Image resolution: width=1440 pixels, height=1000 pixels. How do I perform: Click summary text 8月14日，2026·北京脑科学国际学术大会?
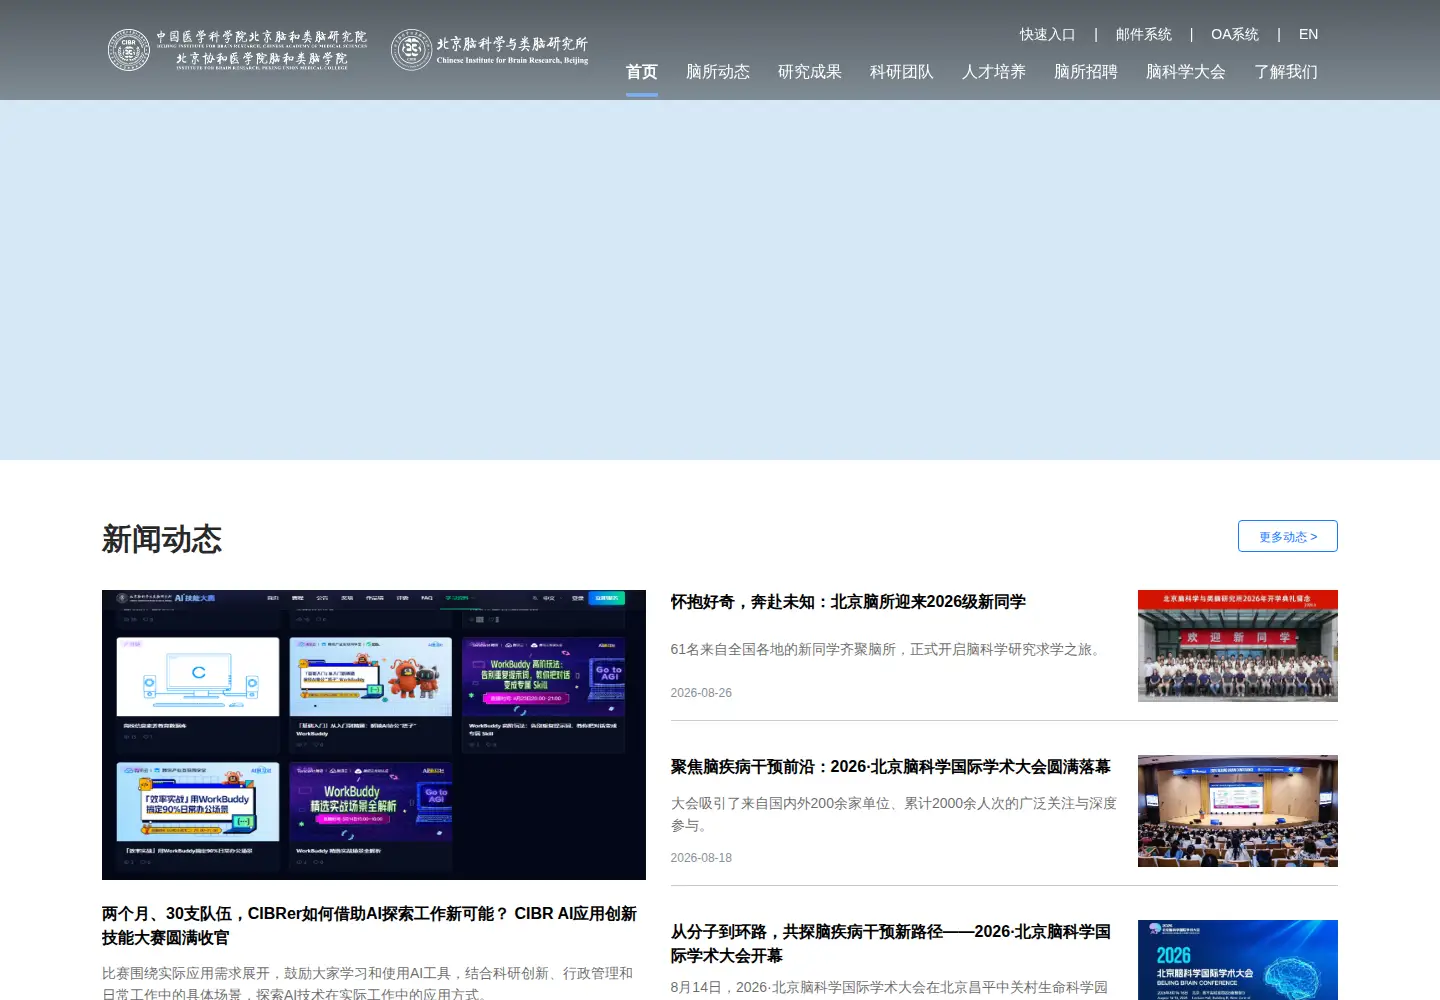pyautogui.click(x=889, y=988)
